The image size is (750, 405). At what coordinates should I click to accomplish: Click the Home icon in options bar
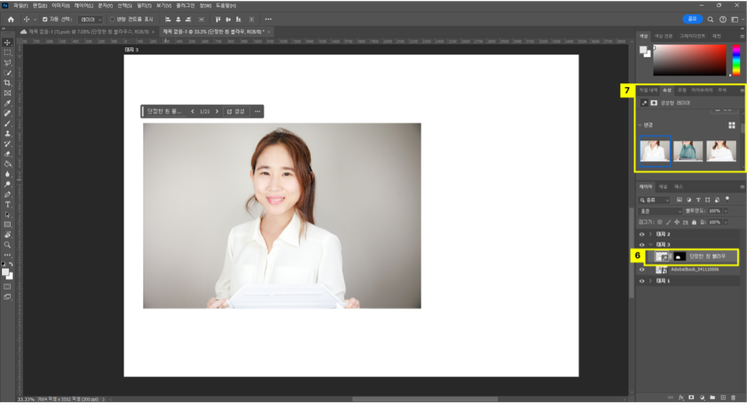[x=9, y=19]
